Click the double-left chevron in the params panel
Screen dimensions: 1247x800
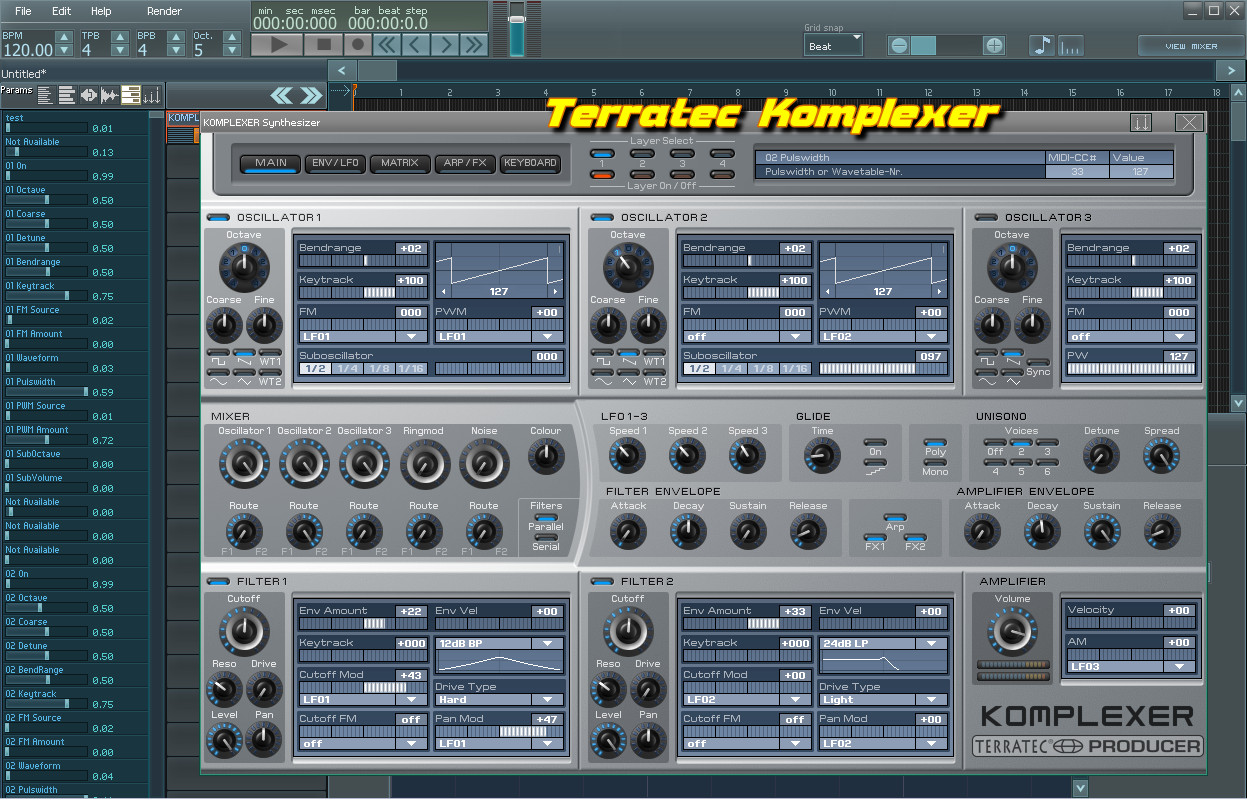coord(282,95)
